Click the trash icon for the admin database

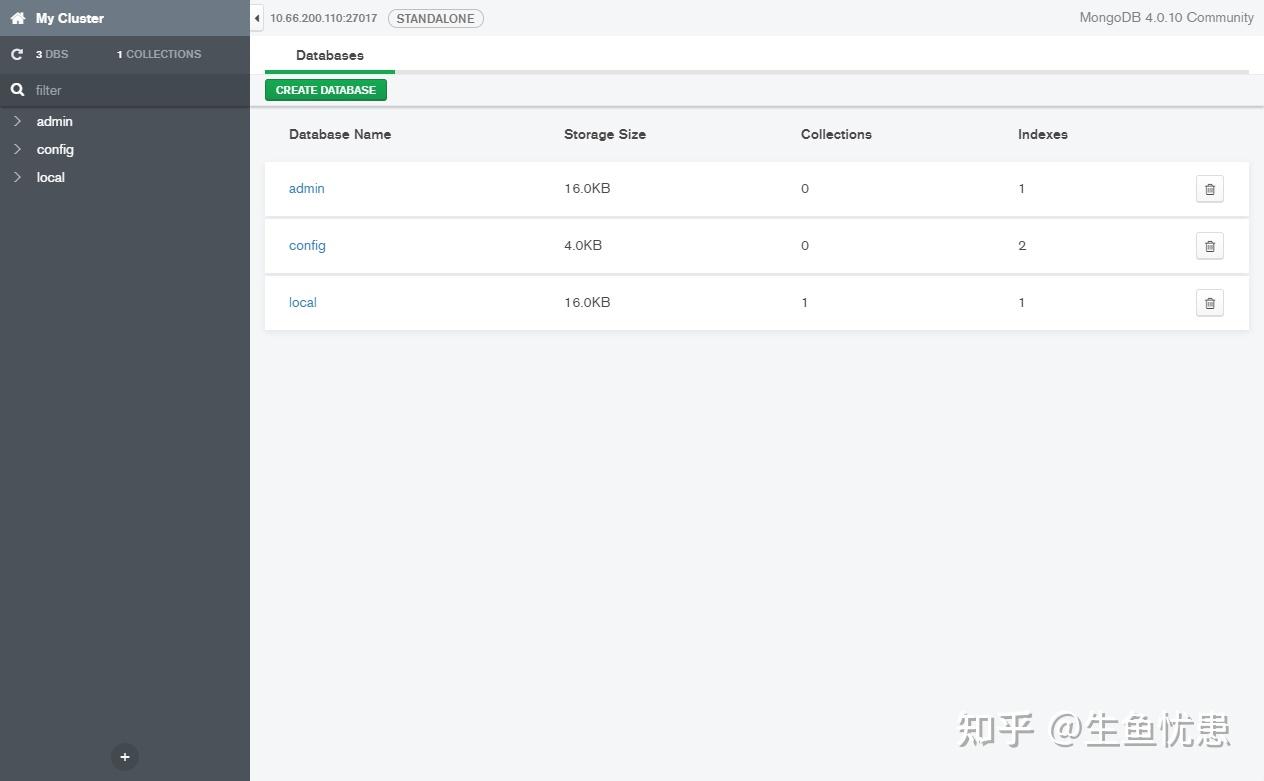pyautogui.click(x=1209, y=188)
